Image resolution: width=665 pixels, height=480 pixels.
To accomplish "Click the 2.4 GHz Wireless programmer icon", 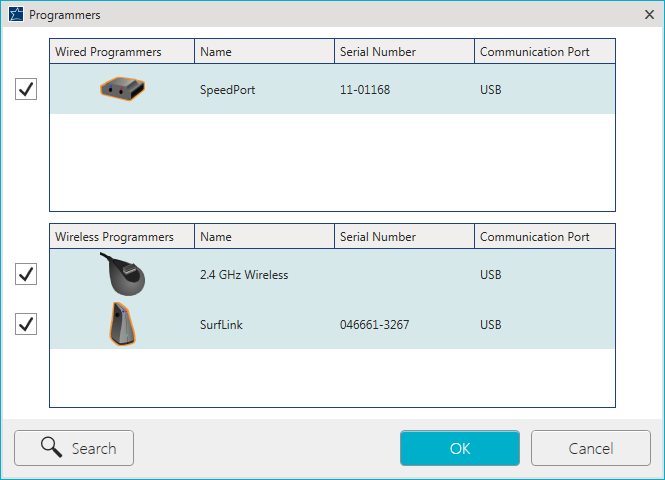I will click(123, 274).
